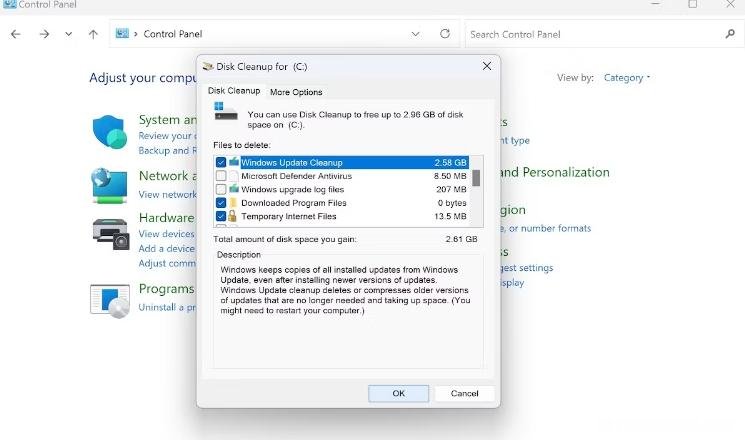Uncheck the Temporary Internet Files checkbox
The width and height of the screenshot is (745, 440).
click(221, 216)
